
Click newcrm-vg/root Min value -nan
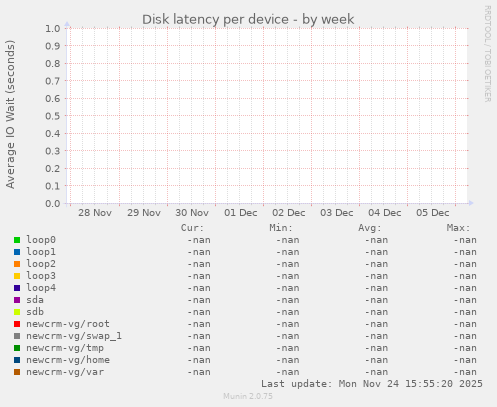pos(287,324)
